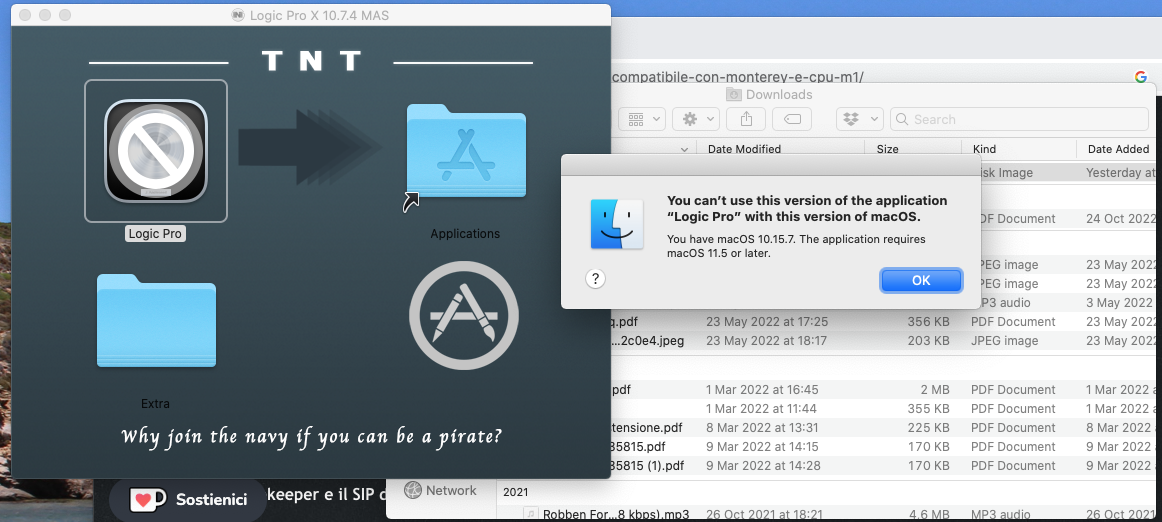Select the ...2c0e4.jpeg file row

coord(826,340)
